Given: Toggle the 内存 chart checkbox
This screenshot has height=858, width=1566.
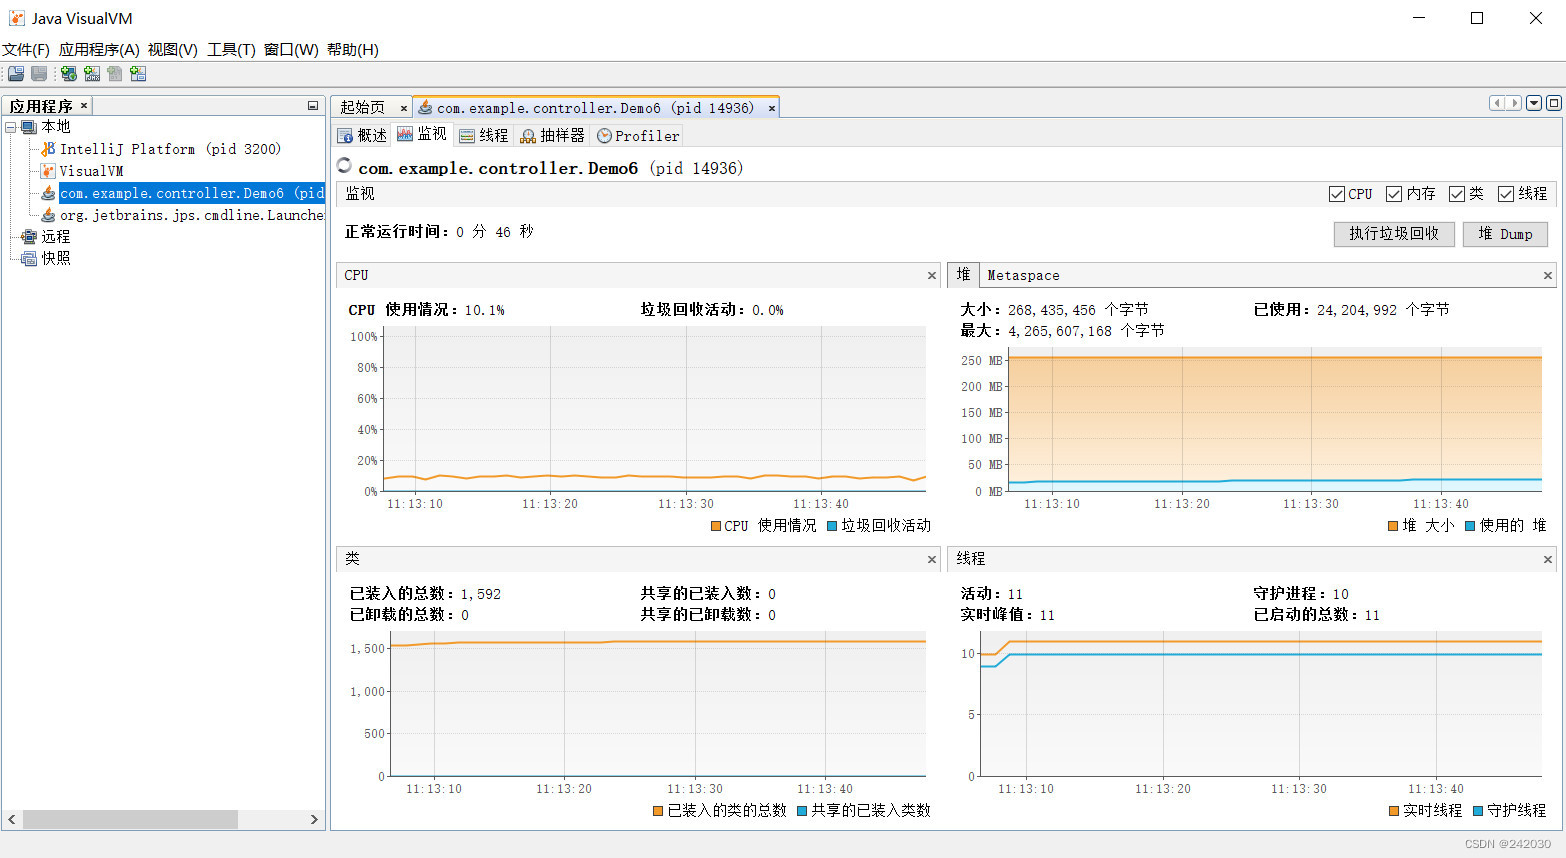Looking at the screenshot, I should (1394, 194).
